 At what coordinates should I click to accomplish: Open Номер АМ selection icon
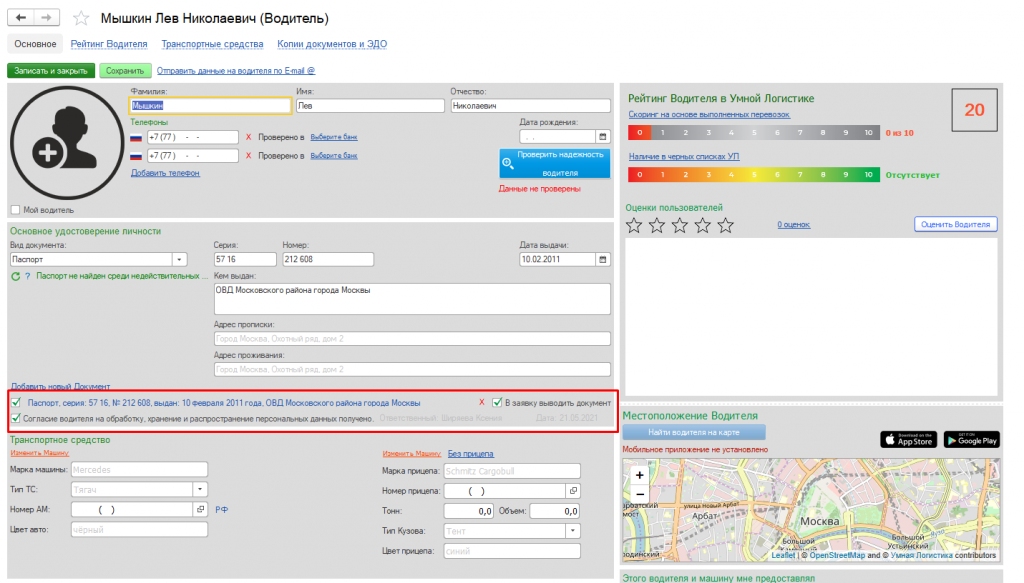click(201, 509)
